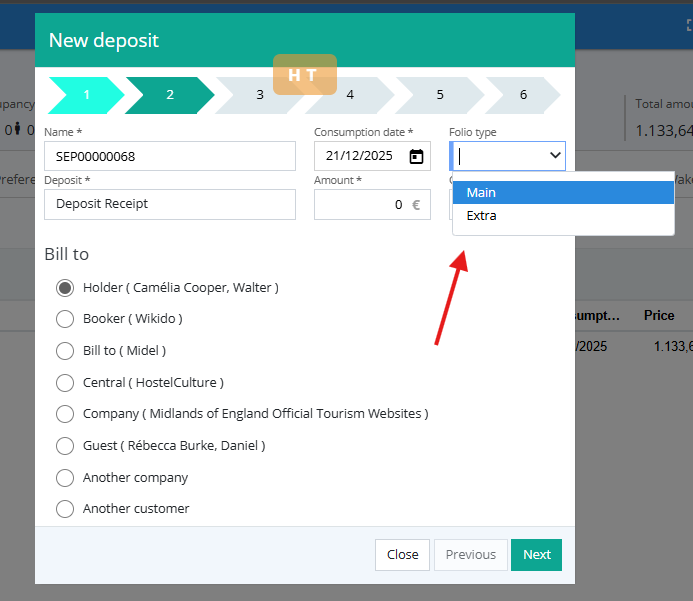Image resolution: width=693 pixels, height=601 pixels.
Task: Jump to wizard step 6
Action: [523, 95]
